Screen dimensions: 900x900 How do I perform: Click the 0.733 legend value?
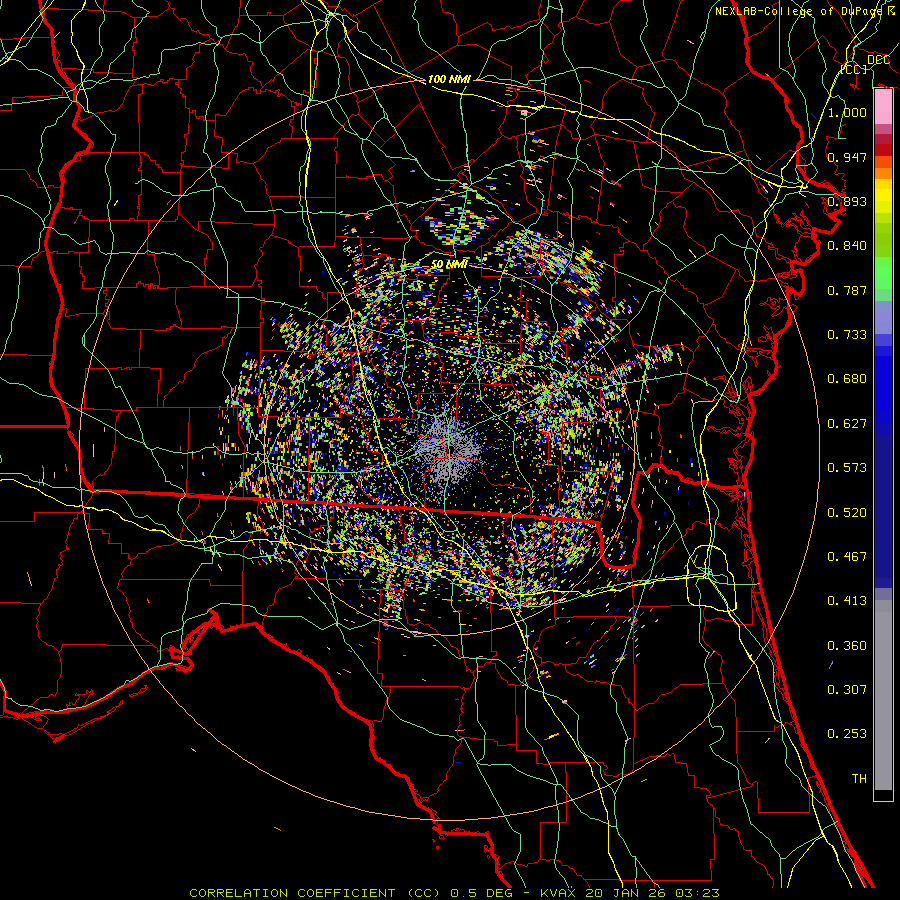click(x=847, y=335)
